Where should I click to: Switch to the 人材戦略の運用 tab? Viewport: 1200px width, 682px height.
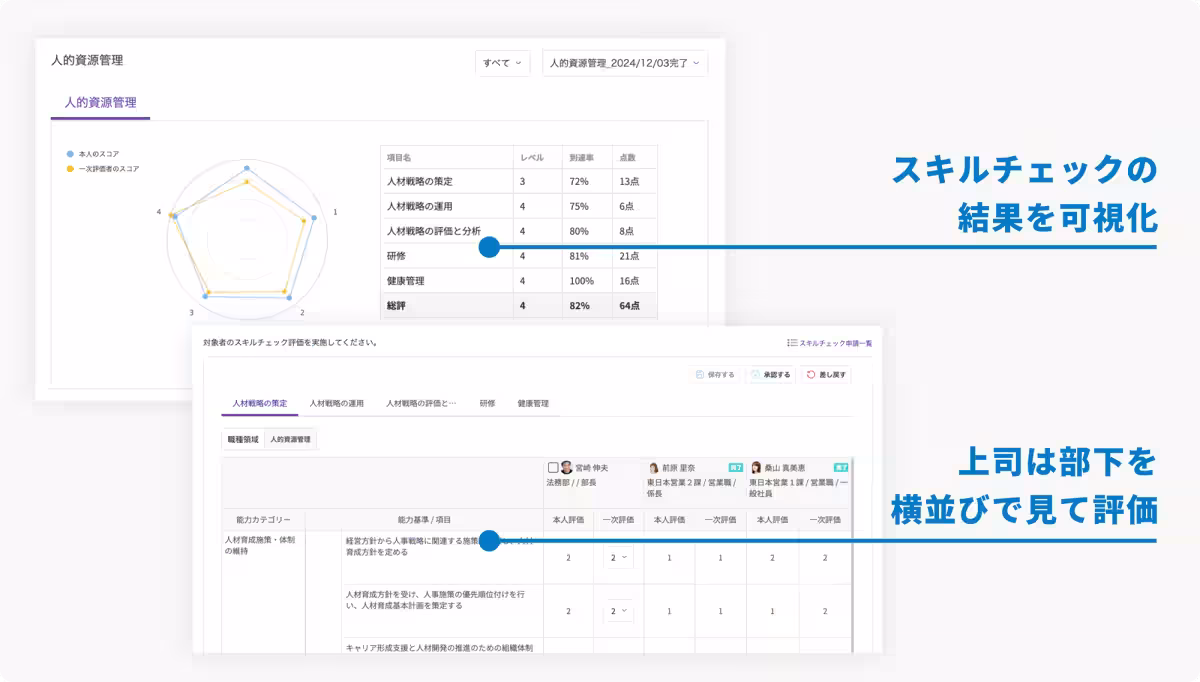(336, 403)
